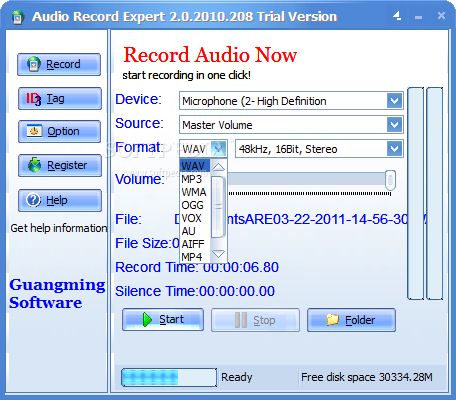Click the disabled Stop button

[x=255, y=320]
